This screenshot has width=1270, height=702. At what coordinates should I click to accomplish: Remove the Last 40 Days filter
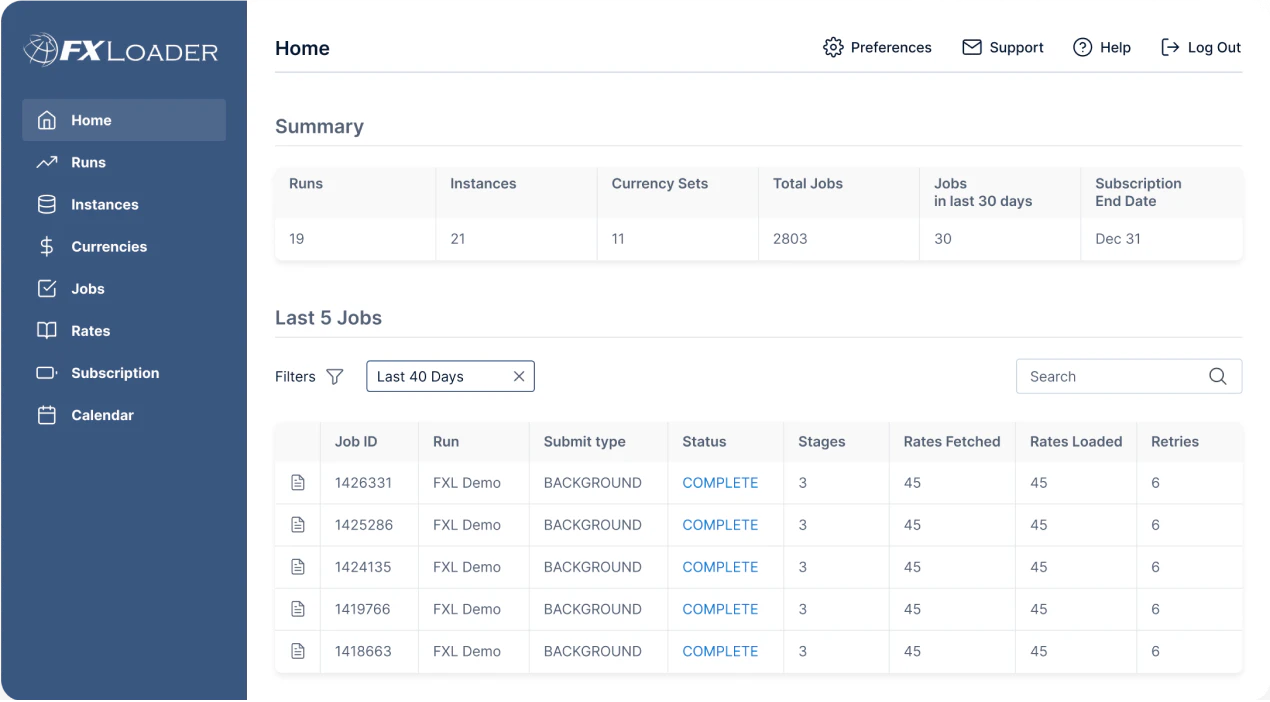tap(518, 377)
